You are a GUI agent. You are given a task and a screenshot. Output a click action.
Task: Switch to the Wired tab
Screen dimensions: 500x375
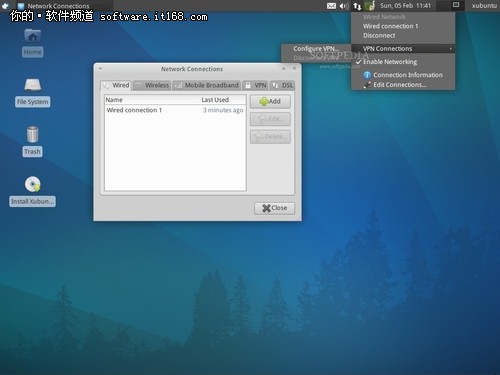coord(116,85)
